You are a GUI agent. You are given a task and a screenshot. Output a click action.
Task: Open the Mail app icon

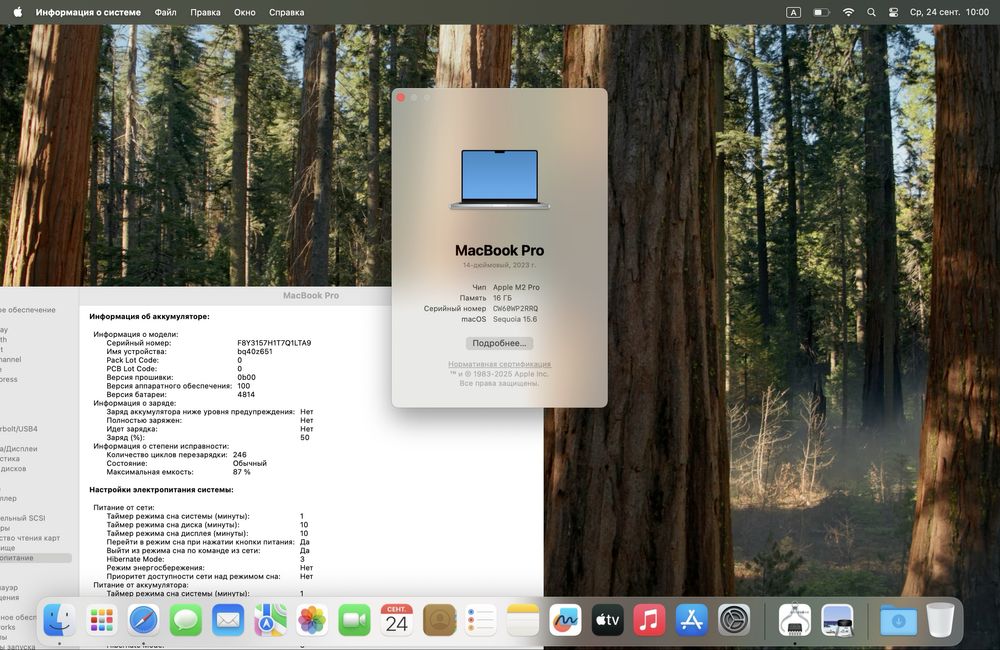tap(228, 619)
